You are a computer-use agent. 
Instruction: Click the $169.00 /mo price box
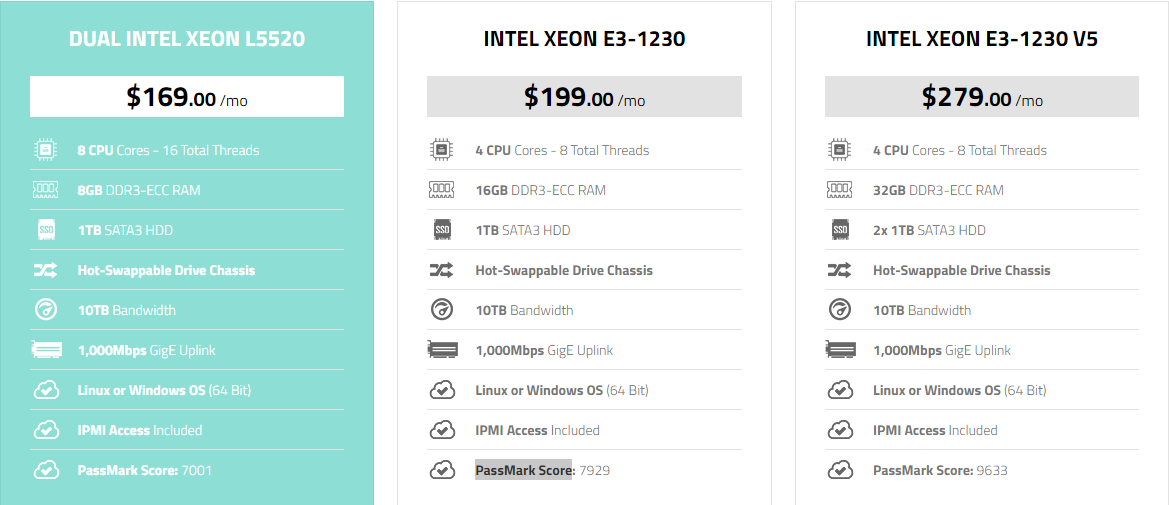[187, 97]
